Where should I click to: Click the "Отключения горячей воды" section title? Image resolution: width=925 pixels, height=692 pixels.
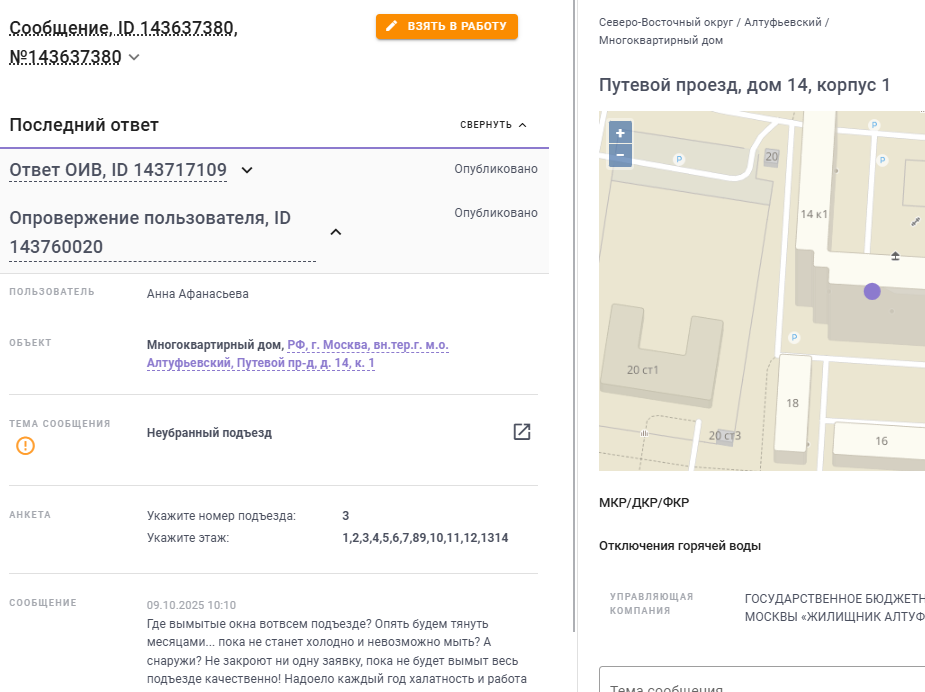click(x=680, y=546)
